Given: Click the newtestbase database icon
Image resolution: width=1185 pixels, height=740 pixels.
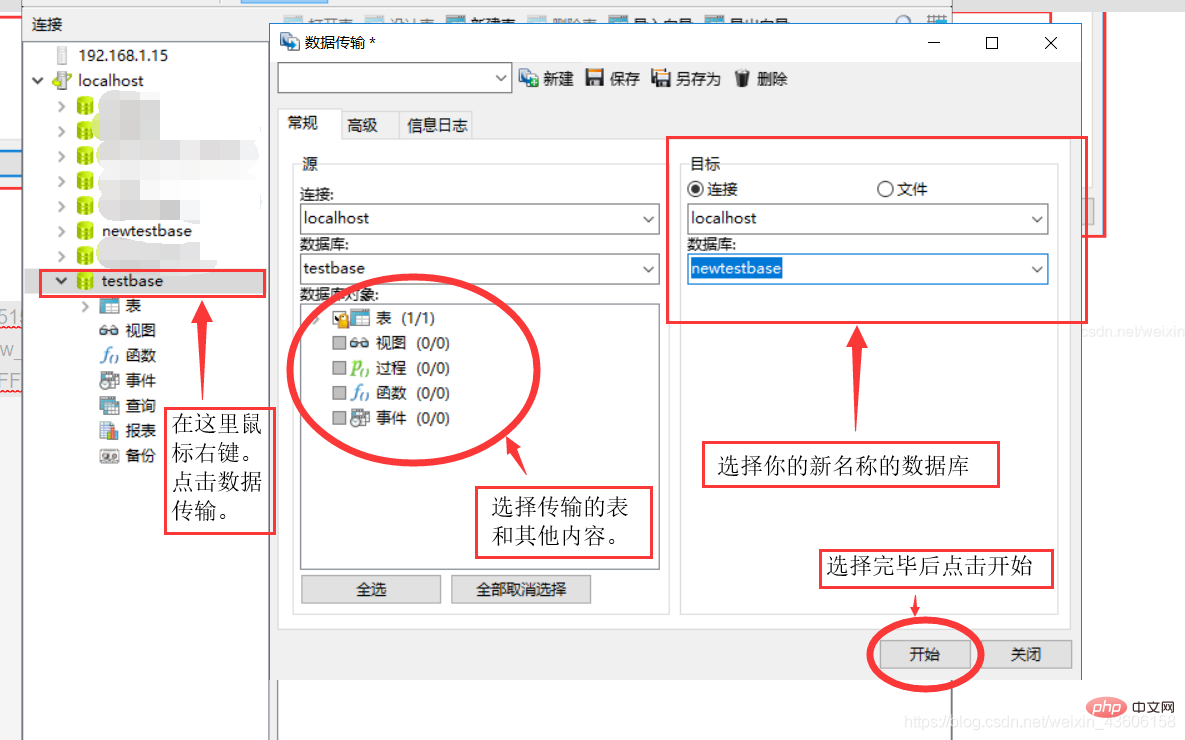Looking at the screenshot, I should point(85,231).
